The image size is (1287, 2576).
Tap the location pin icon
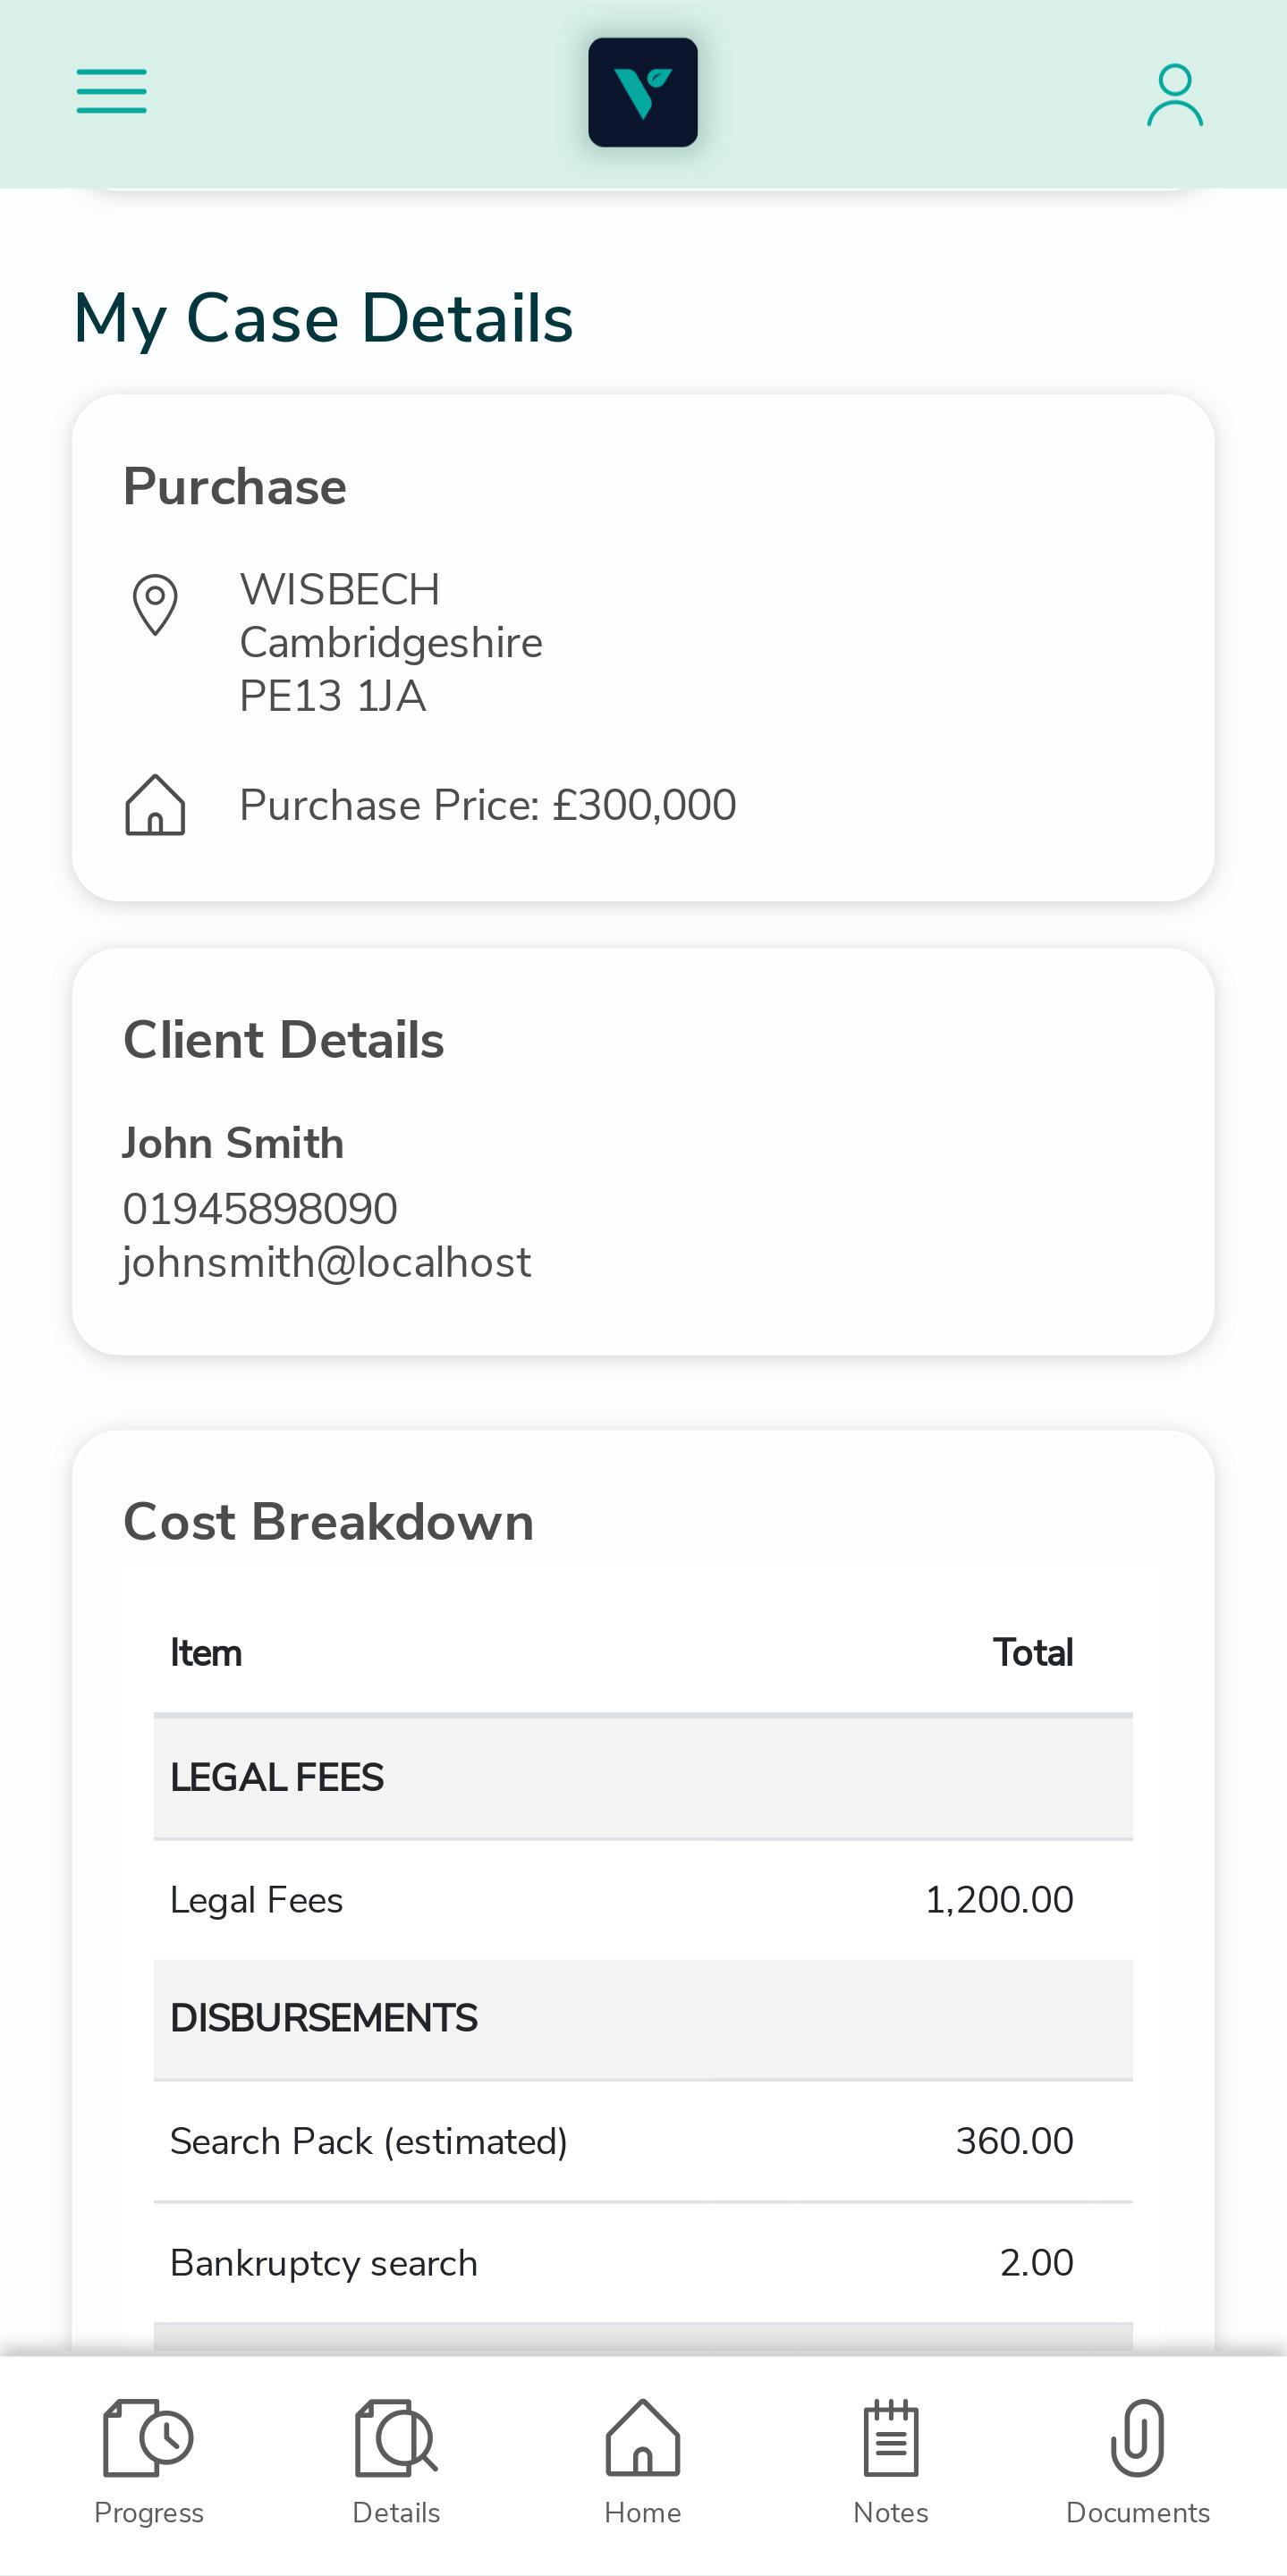click(155, 604)
